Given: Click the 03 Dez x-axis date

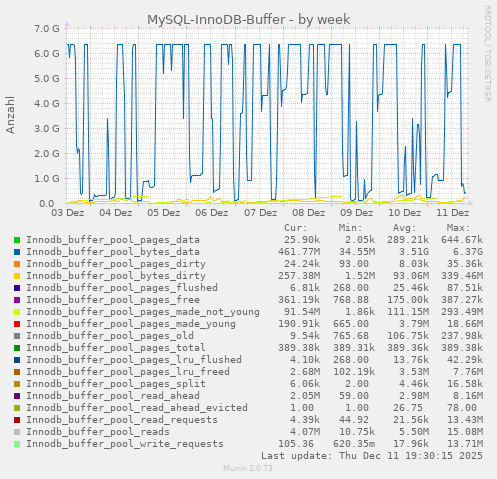Looking at the screenshot, I should (x=68, y=213).
